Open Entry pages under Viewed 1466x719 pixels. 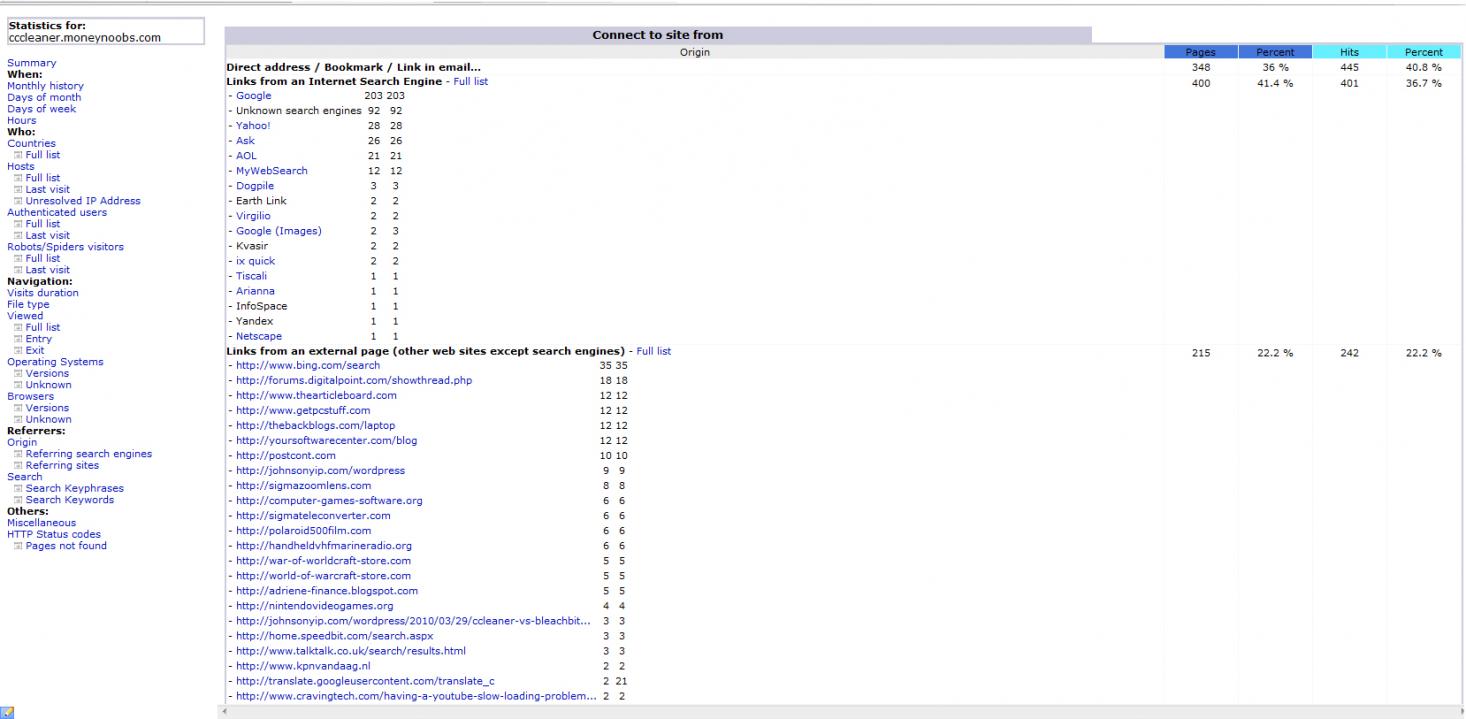[39, 339]
